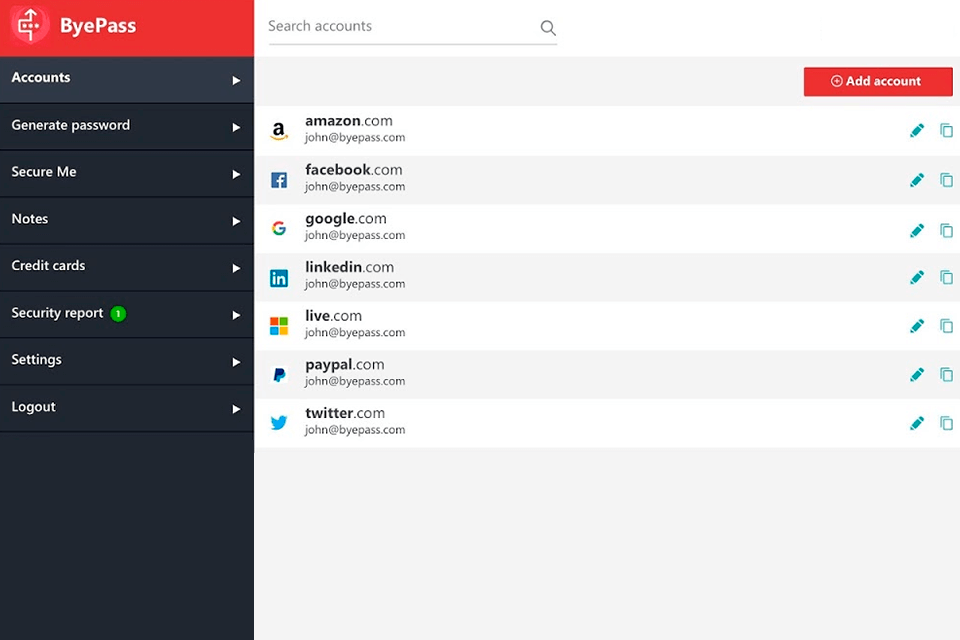Viewport: 960px width, 640px height.
Task: Select the LinkedIn logo in the accounts list
Action: point(279,277)
